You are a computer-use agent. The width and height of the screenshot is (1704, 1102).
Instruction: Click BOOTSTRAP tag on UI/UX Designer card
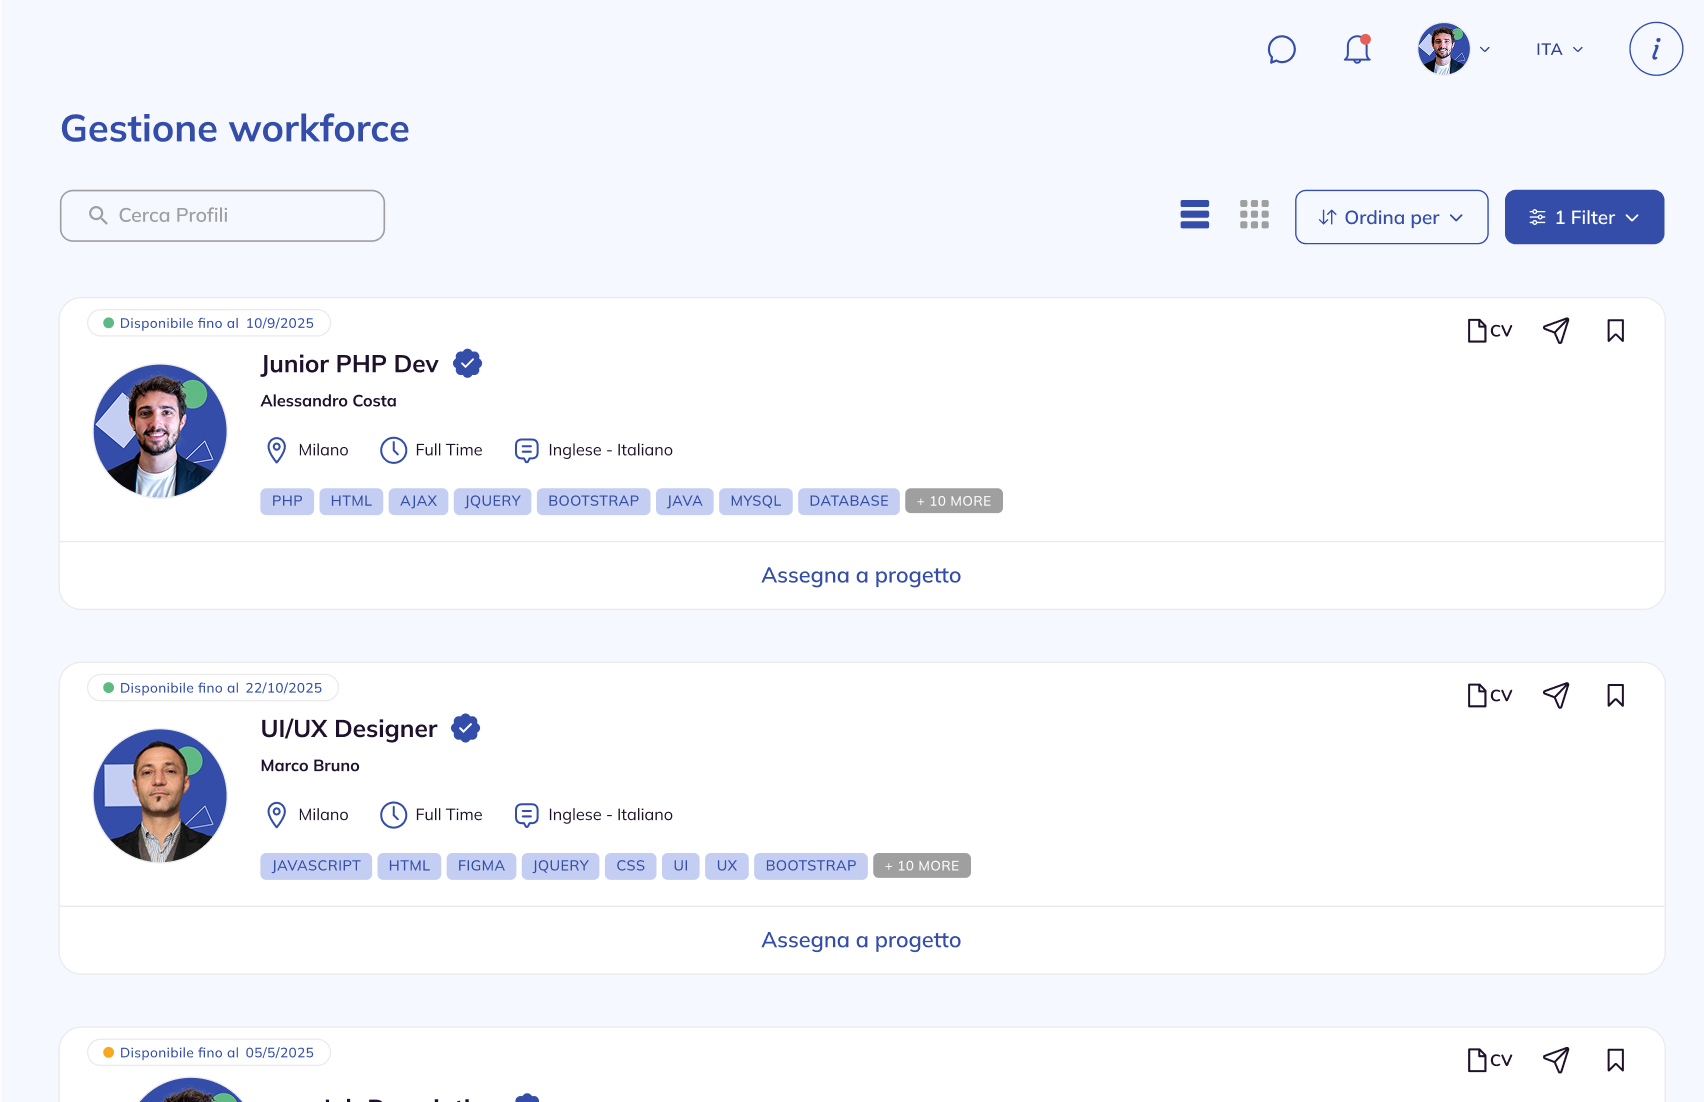click(811, 866)
